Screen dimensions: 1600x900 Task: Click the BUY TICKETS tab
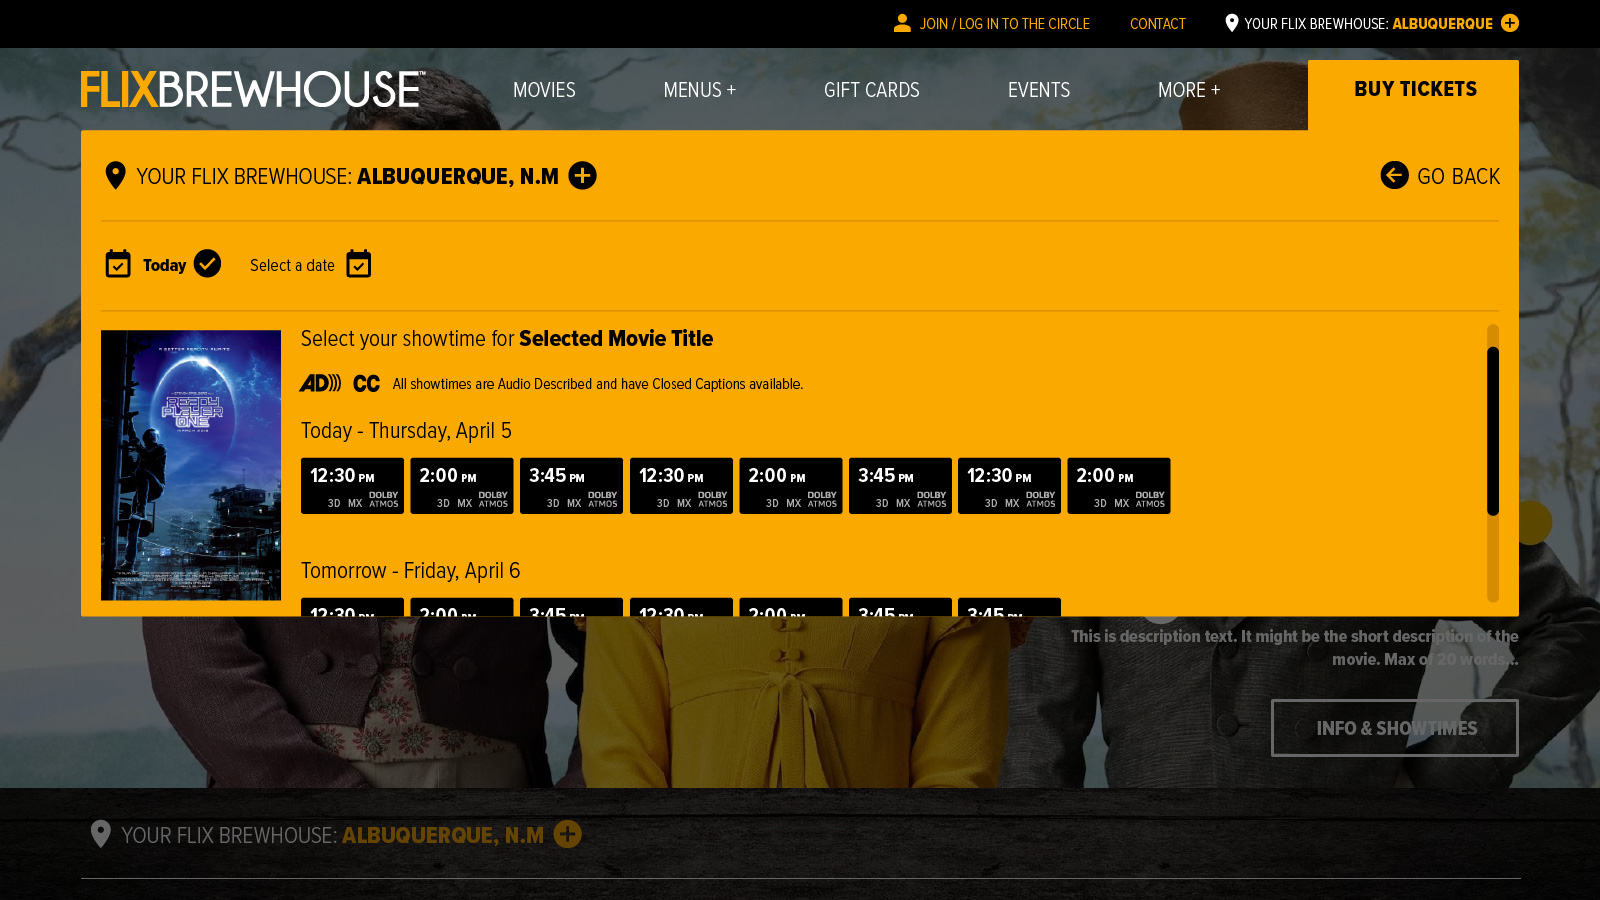(1414, 90)
